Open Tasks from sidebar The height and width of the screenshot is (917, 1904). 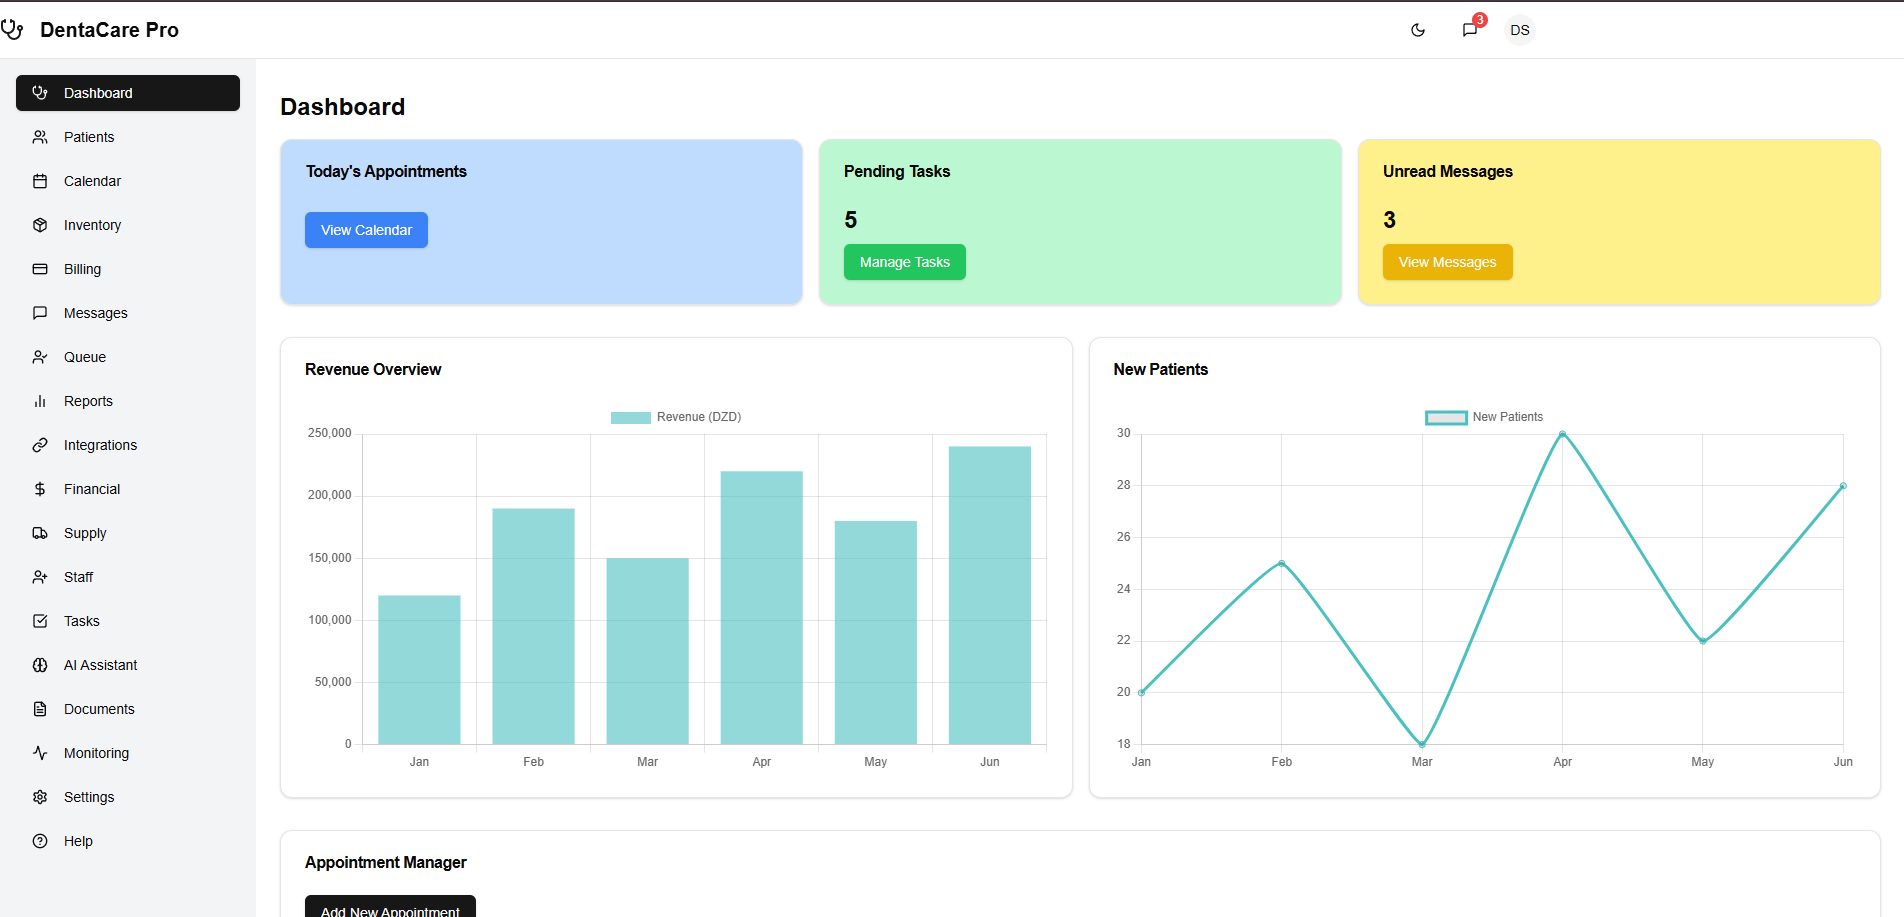[128, 621]
